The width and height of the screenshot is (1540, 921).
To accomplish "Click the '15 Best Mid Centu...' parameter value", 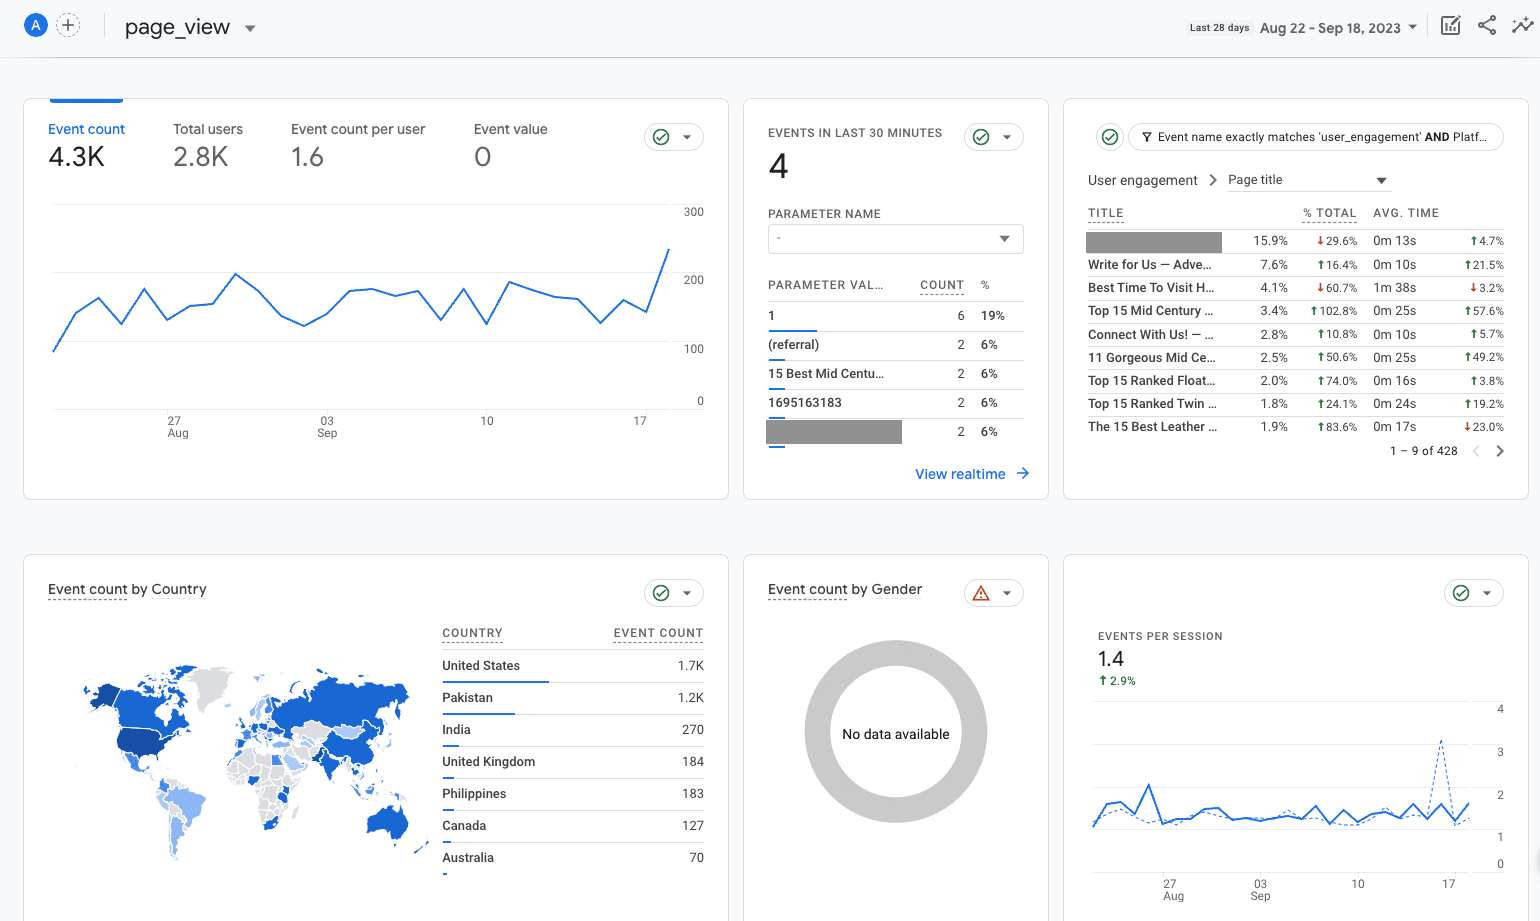I will tap(826, 374).
